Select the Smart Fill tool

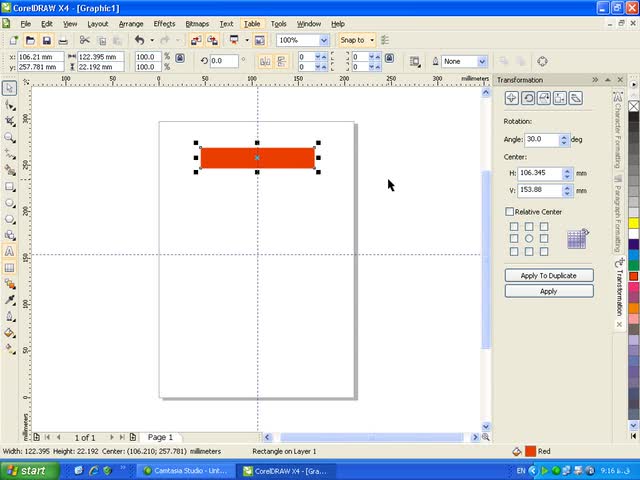(x=9, y=170)
